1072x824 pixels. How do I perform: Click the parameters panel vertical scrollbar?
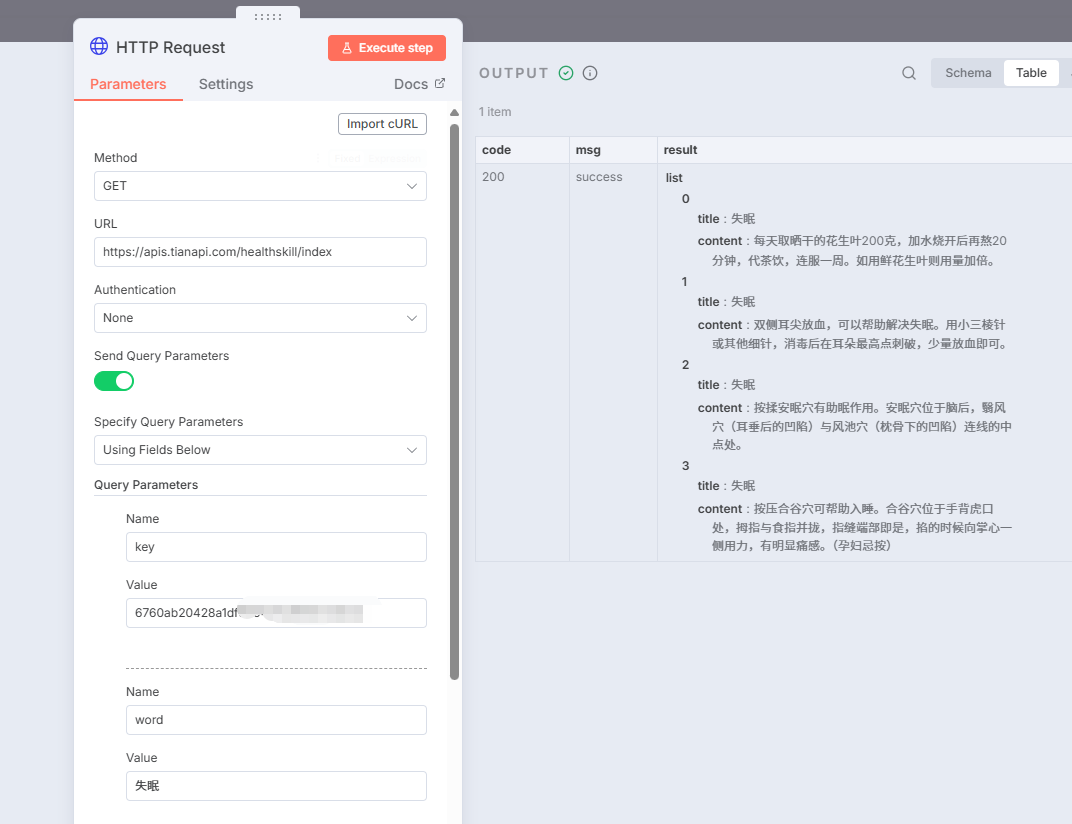tap(454, 400)
